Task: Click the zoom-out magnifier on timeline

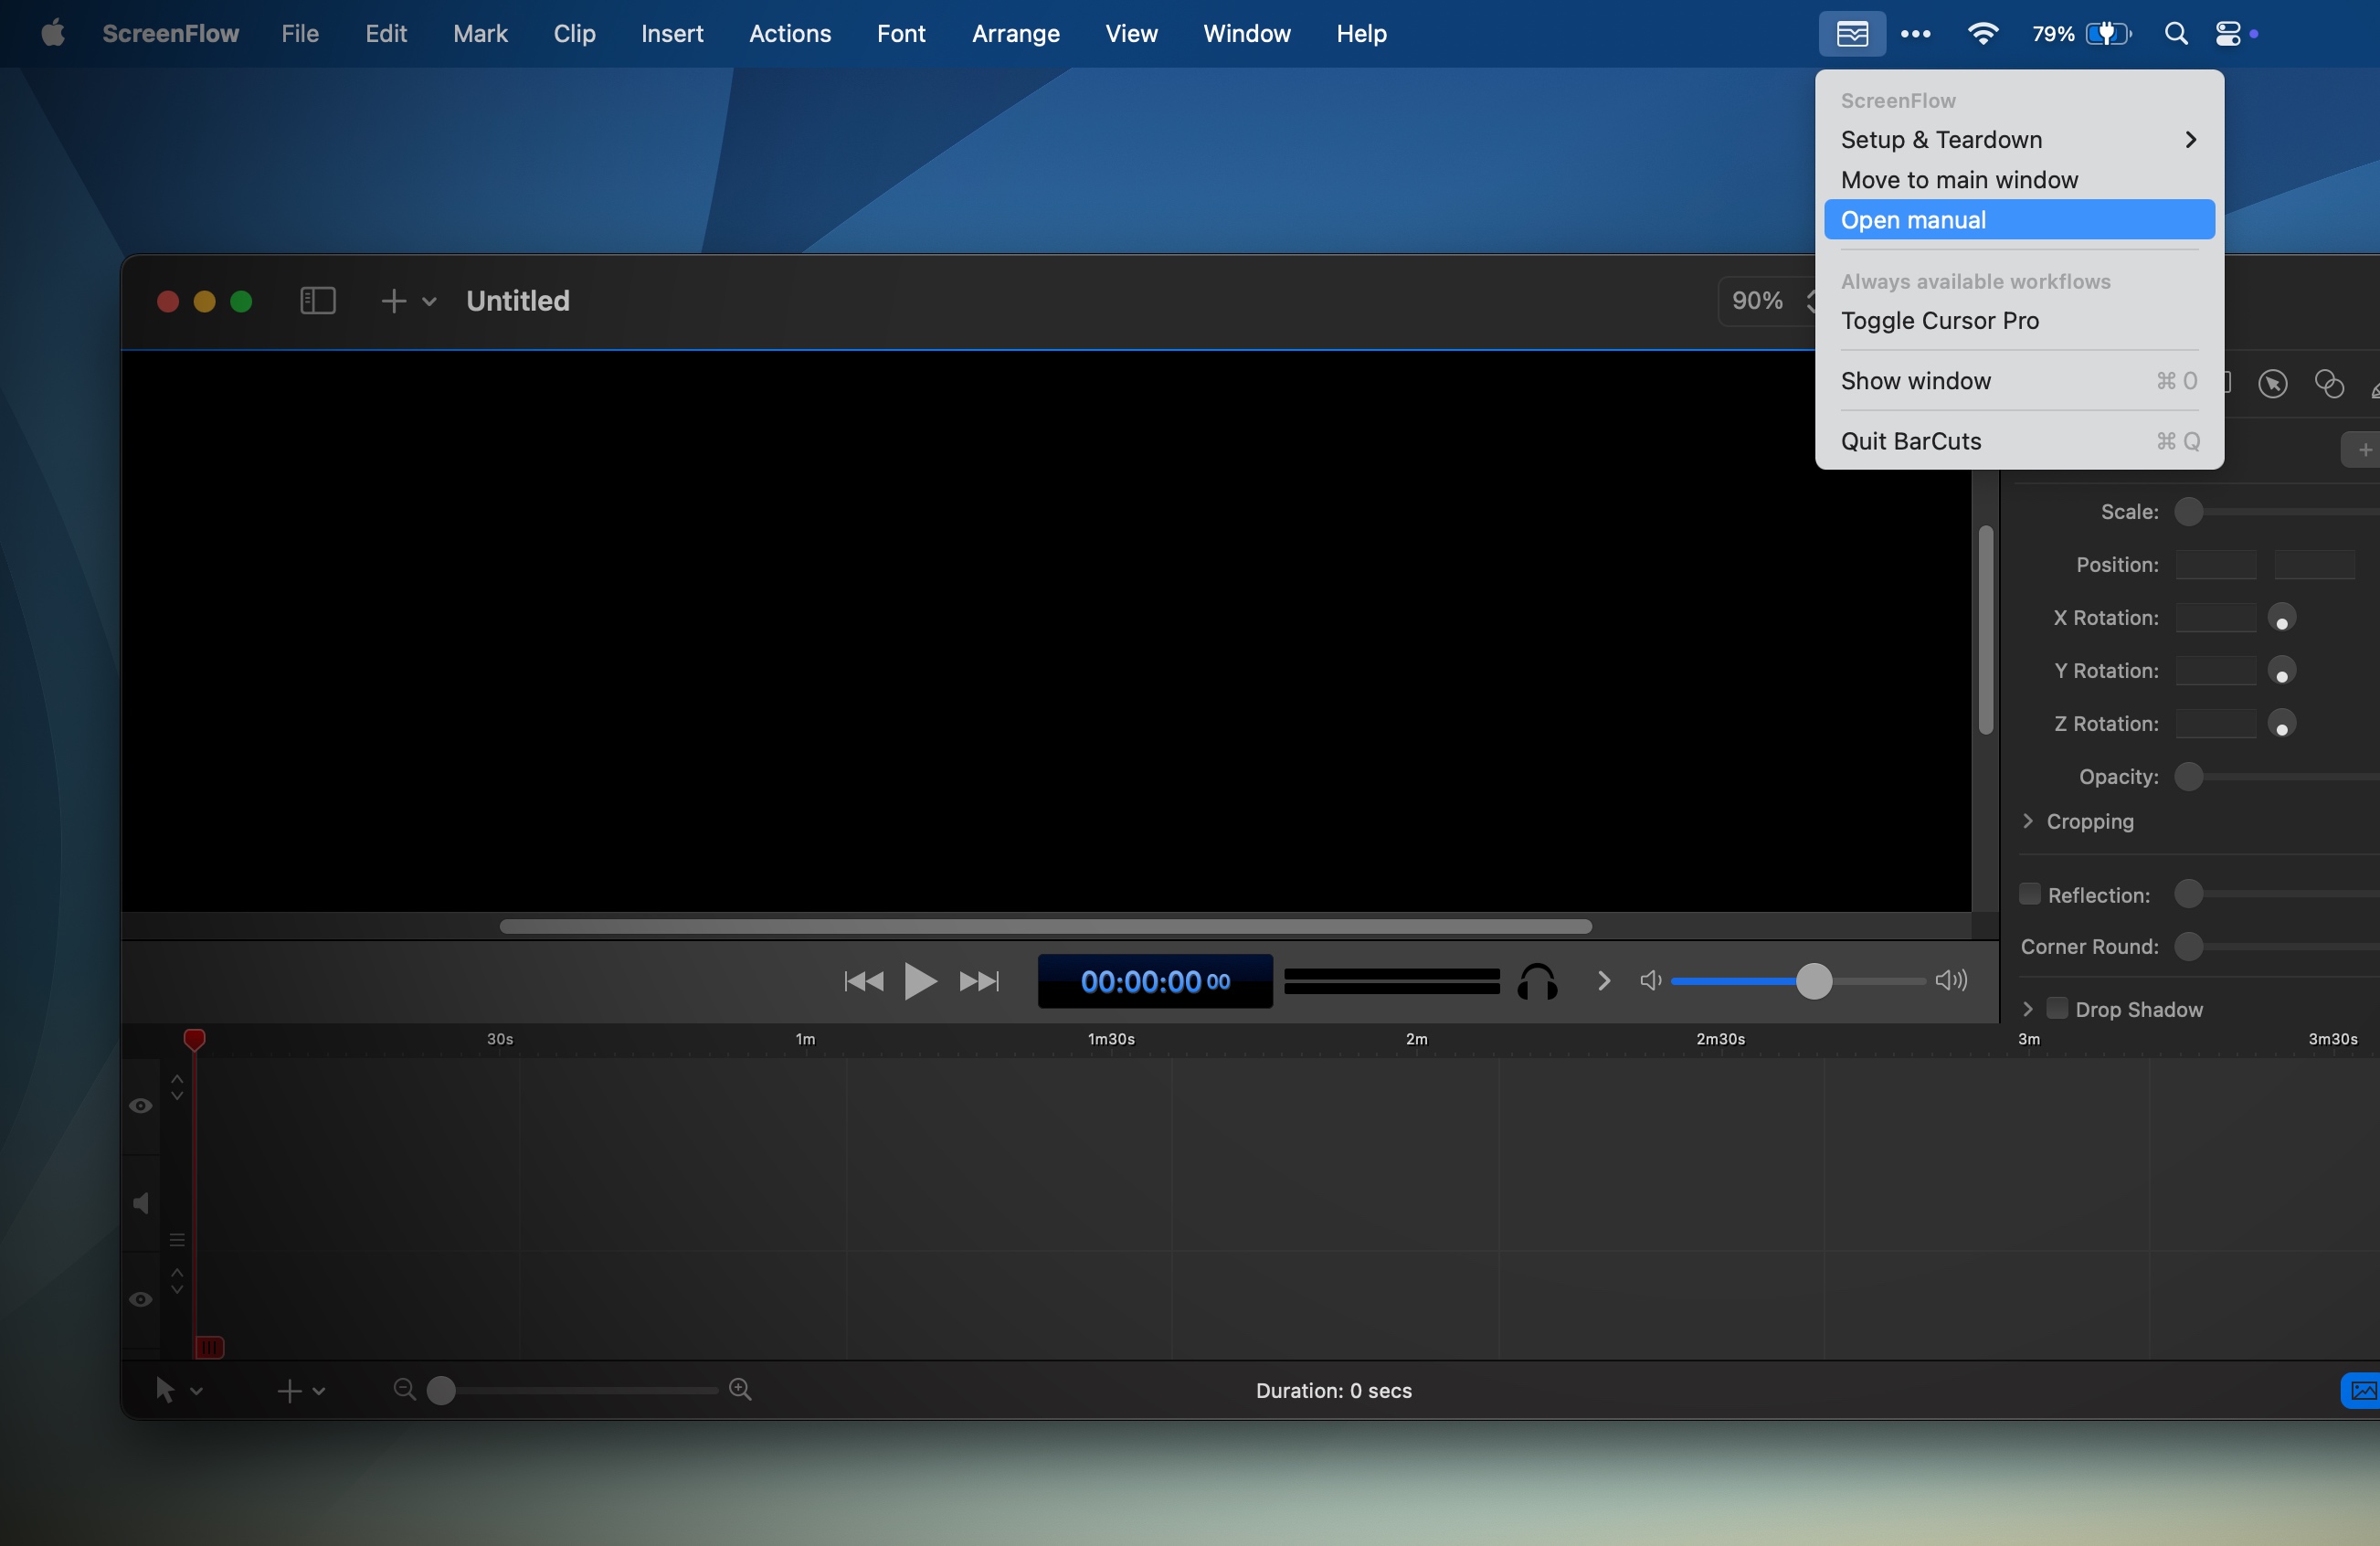Action: pos(404,1389)
